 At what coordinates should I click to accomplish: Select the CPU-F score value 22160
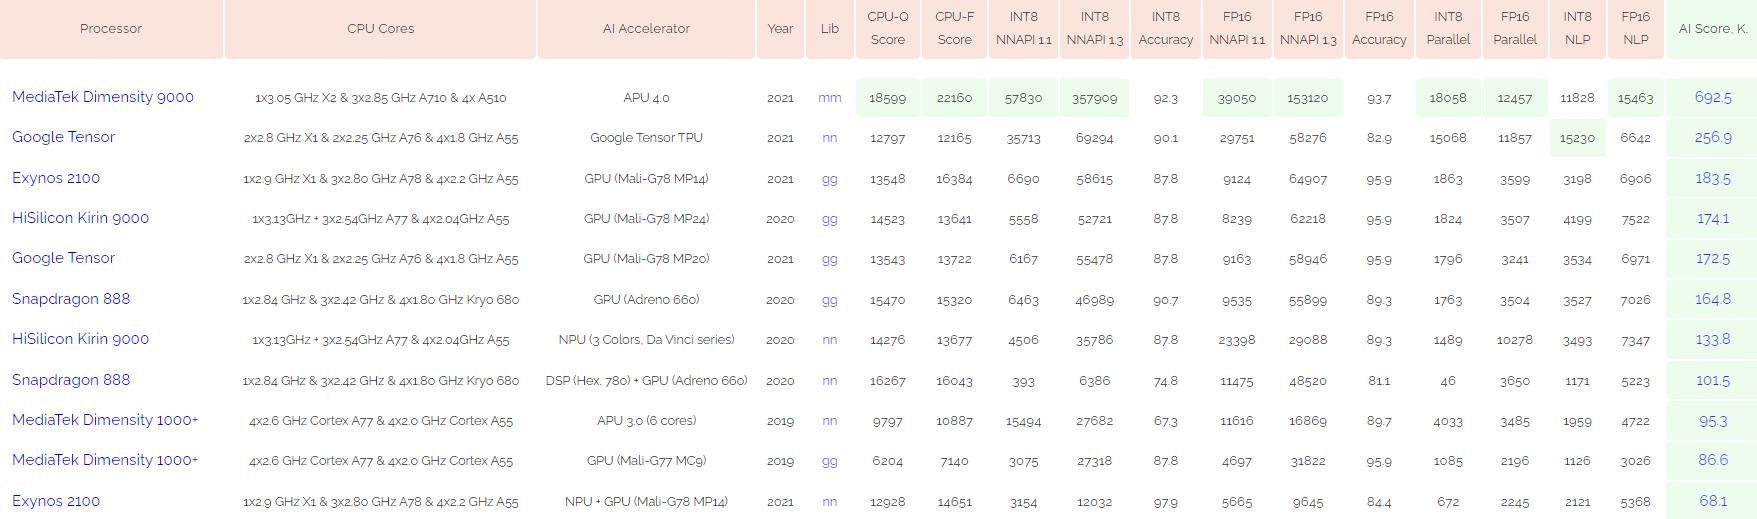pos(955,98)
